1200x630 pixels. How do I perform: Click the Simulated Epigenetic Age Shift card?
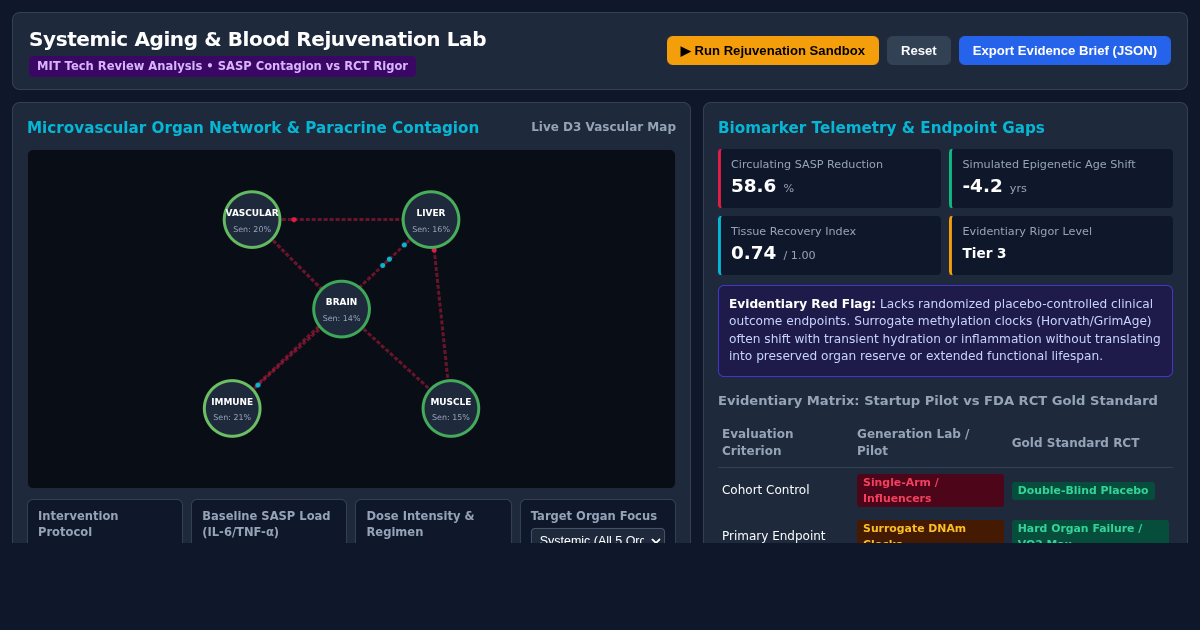pos(1061,178)
